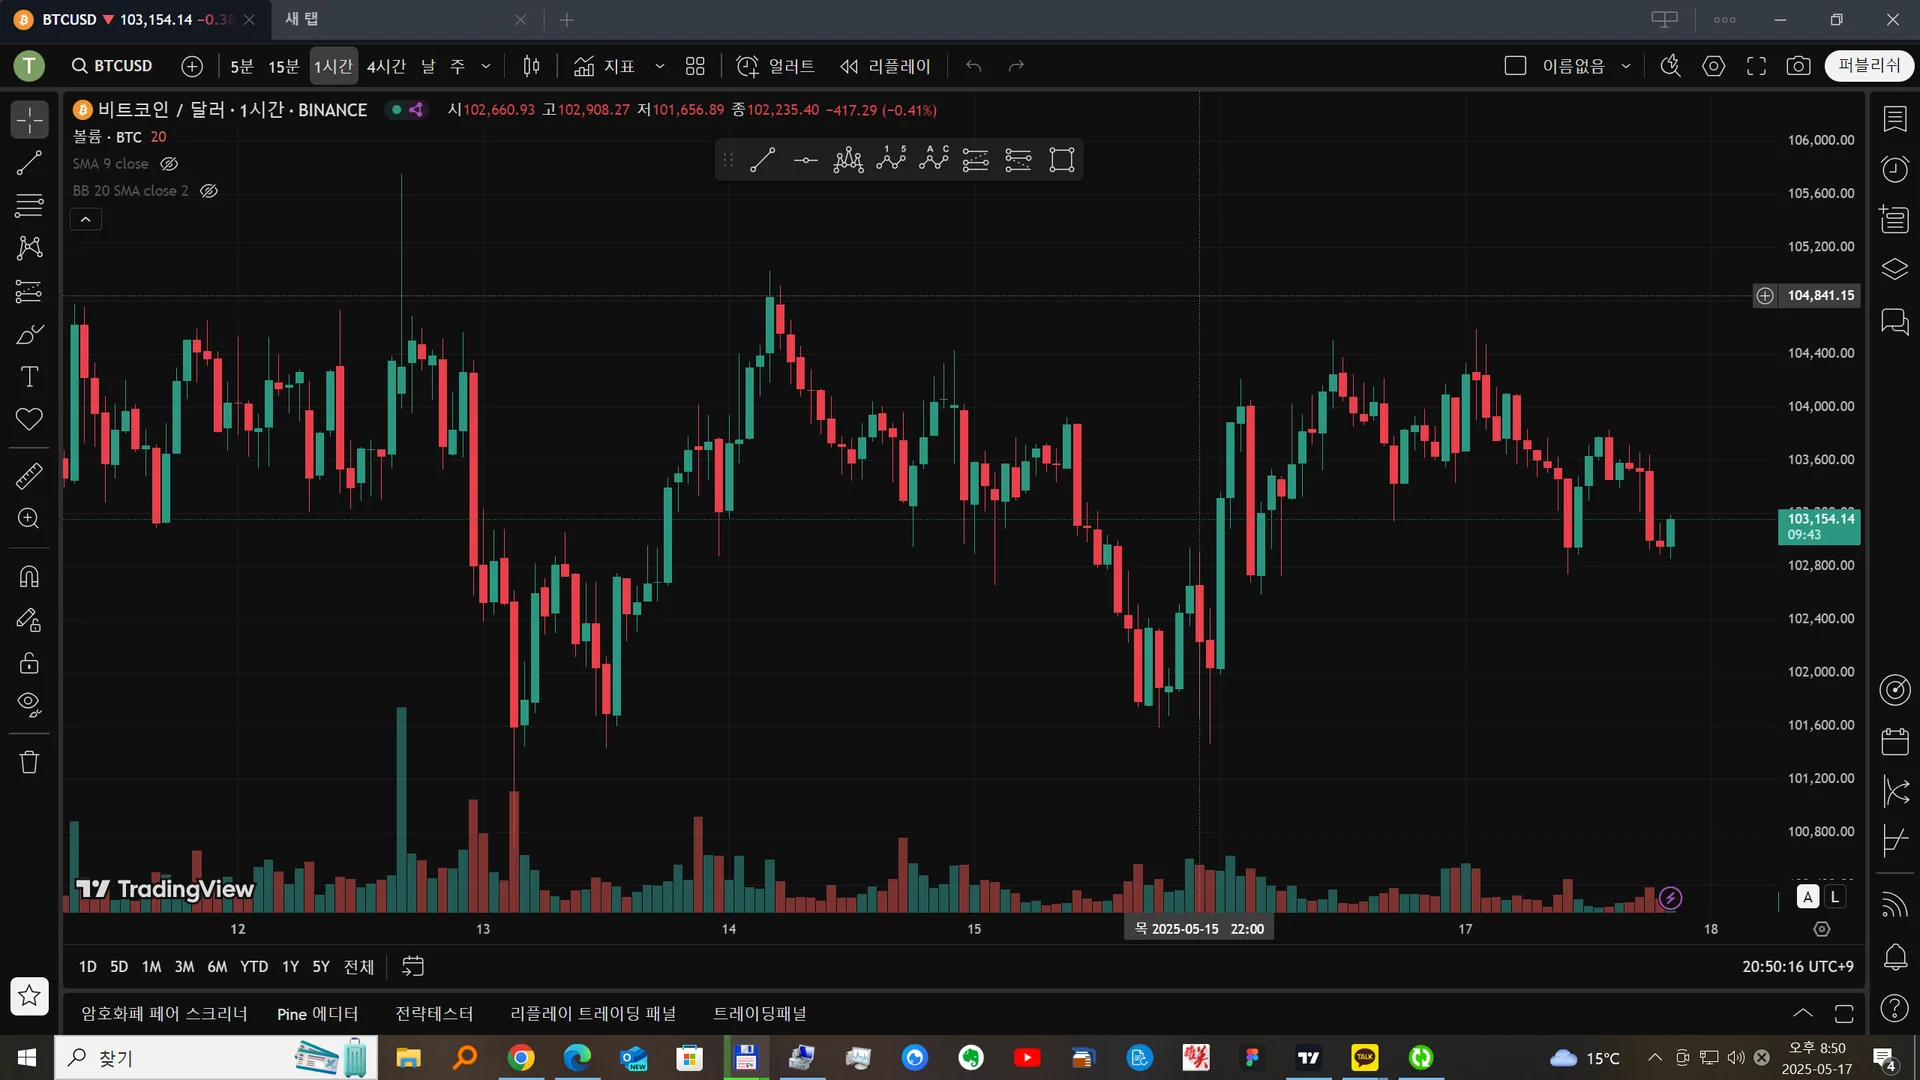Open Chrome from the Windows taskbar
The height and width of the screenshot is (1080, 1920).
[x=521, y=1057]
